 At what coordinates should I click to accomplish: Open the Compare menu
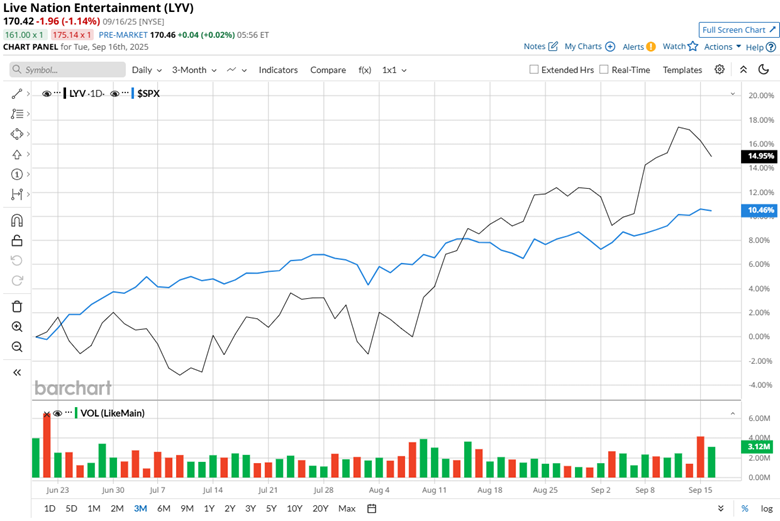coord(328,70)
